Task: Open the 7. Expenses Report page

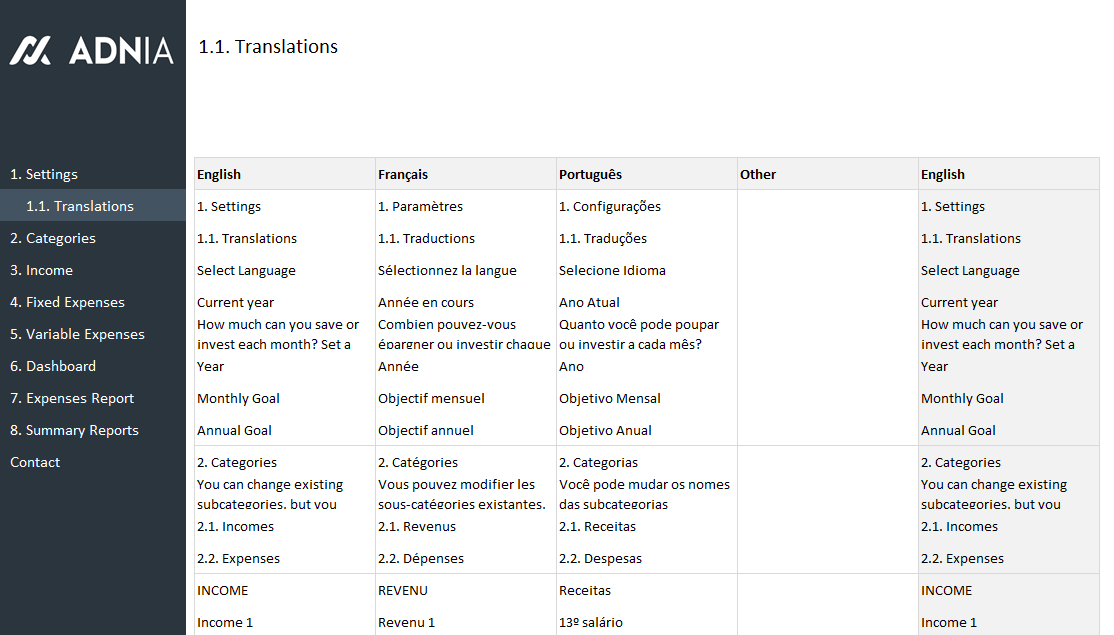Action: point(72,398)
